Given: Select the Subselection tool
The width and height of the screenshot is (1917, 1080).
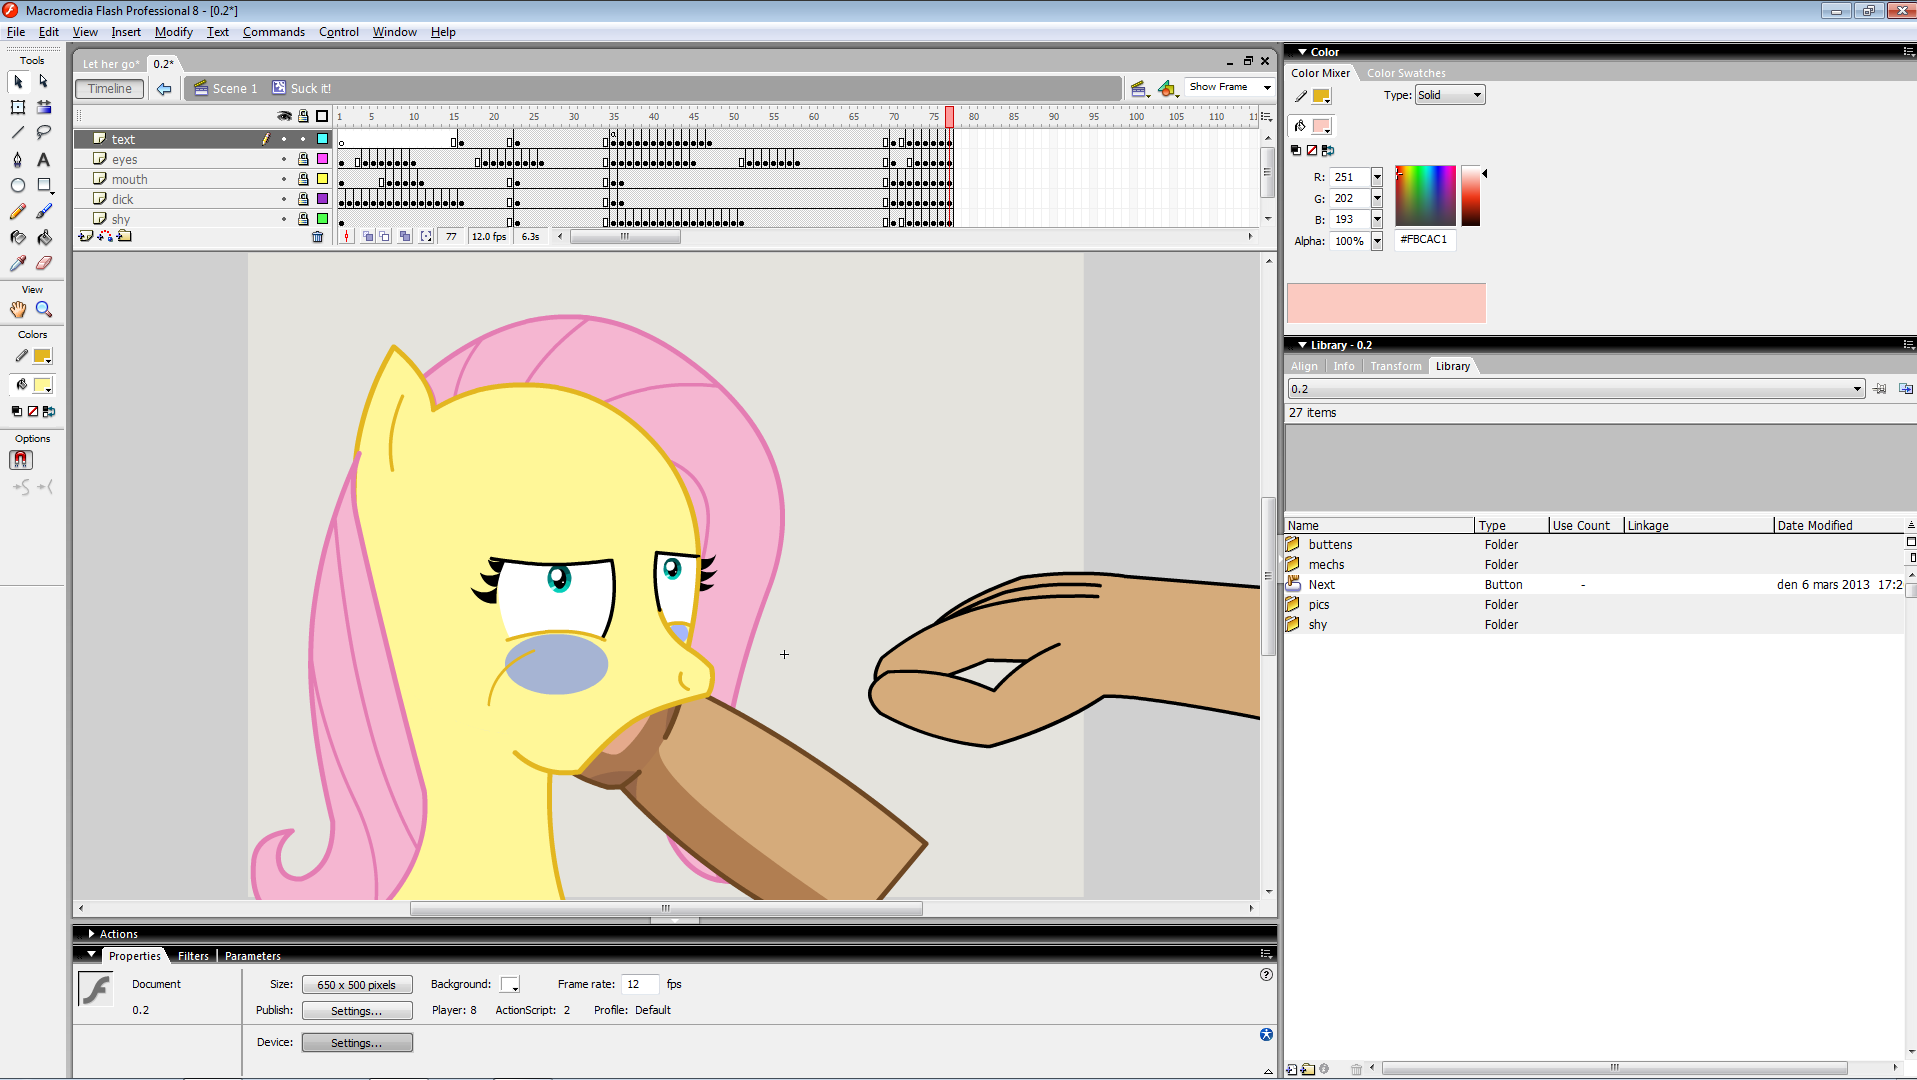Looking at the screenshot, I should coord(44,81).
